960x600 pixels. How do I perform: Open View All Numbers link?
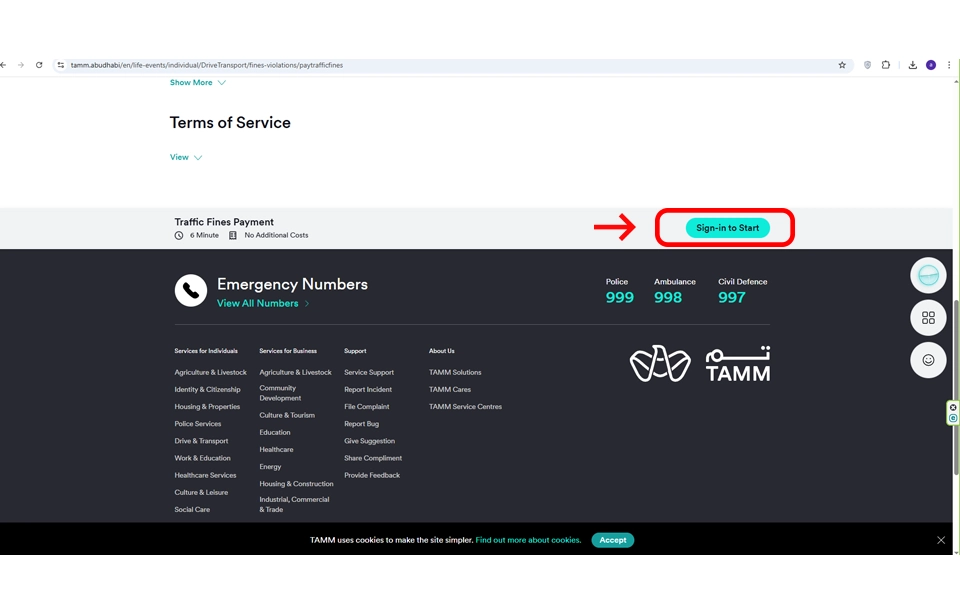tap(257, 304)
